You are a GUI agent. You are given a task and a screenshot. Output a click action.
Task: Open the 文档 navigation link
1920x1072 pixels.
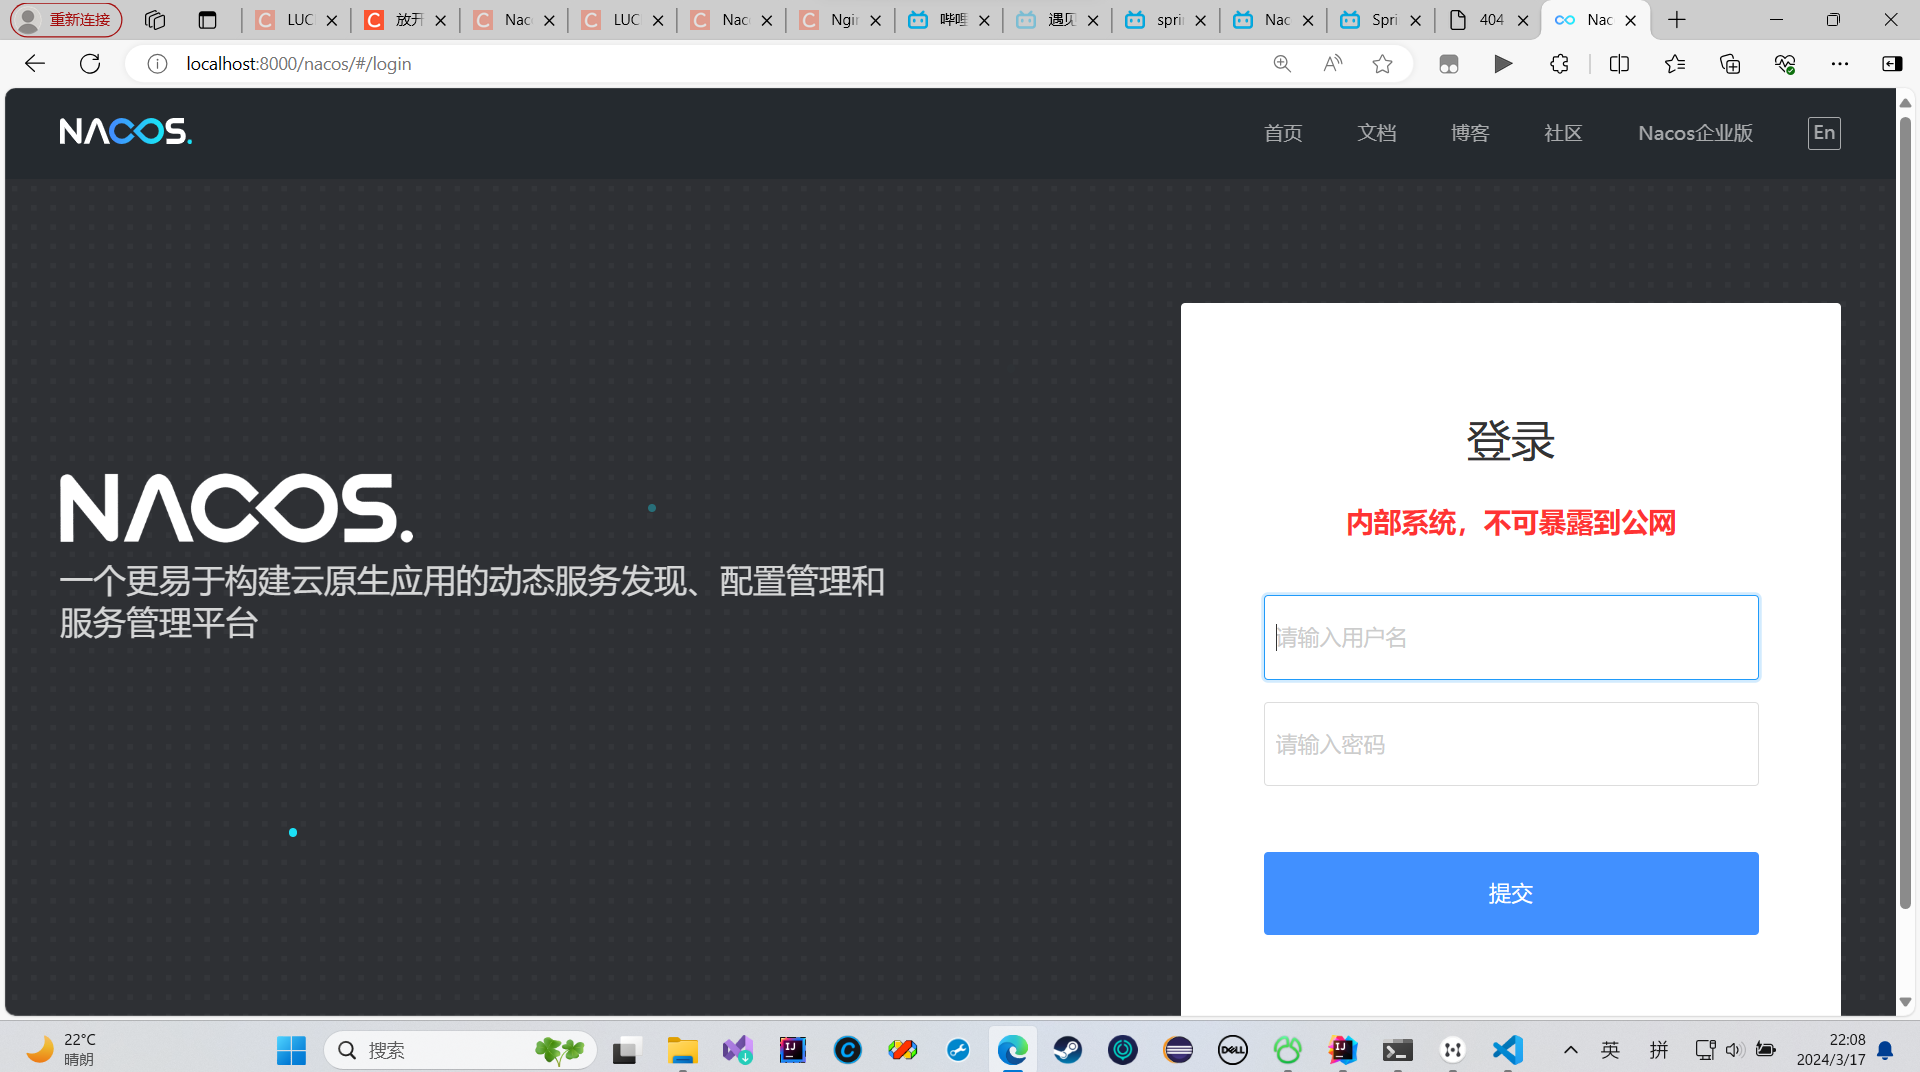(x=1377, y=133)
